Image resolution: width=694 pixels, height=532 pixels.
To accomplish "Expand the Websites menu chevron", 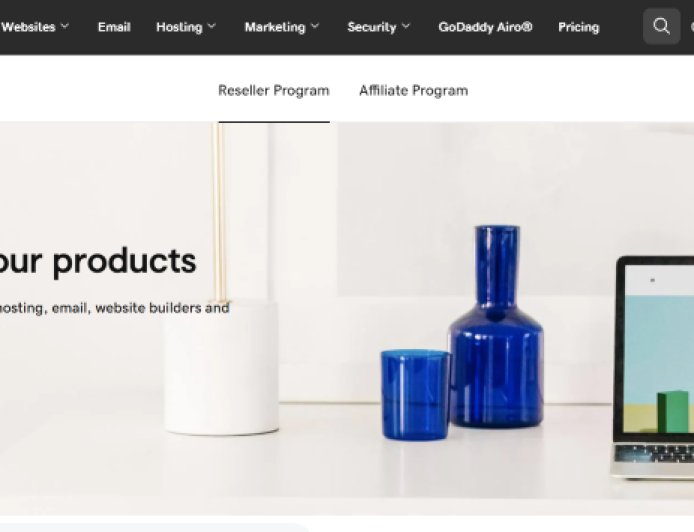I will point(65,26).
